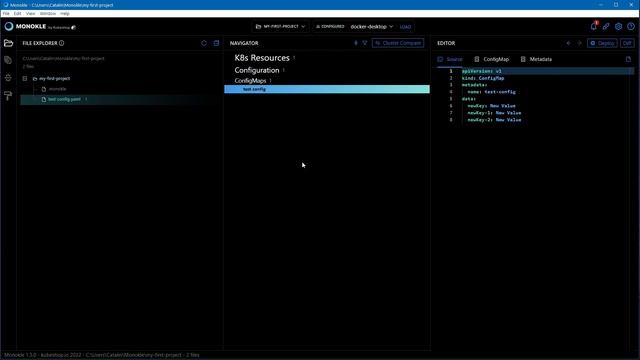Open the my-first-project project dropdown
Screen dimensions: 640x360
point(280,27)
